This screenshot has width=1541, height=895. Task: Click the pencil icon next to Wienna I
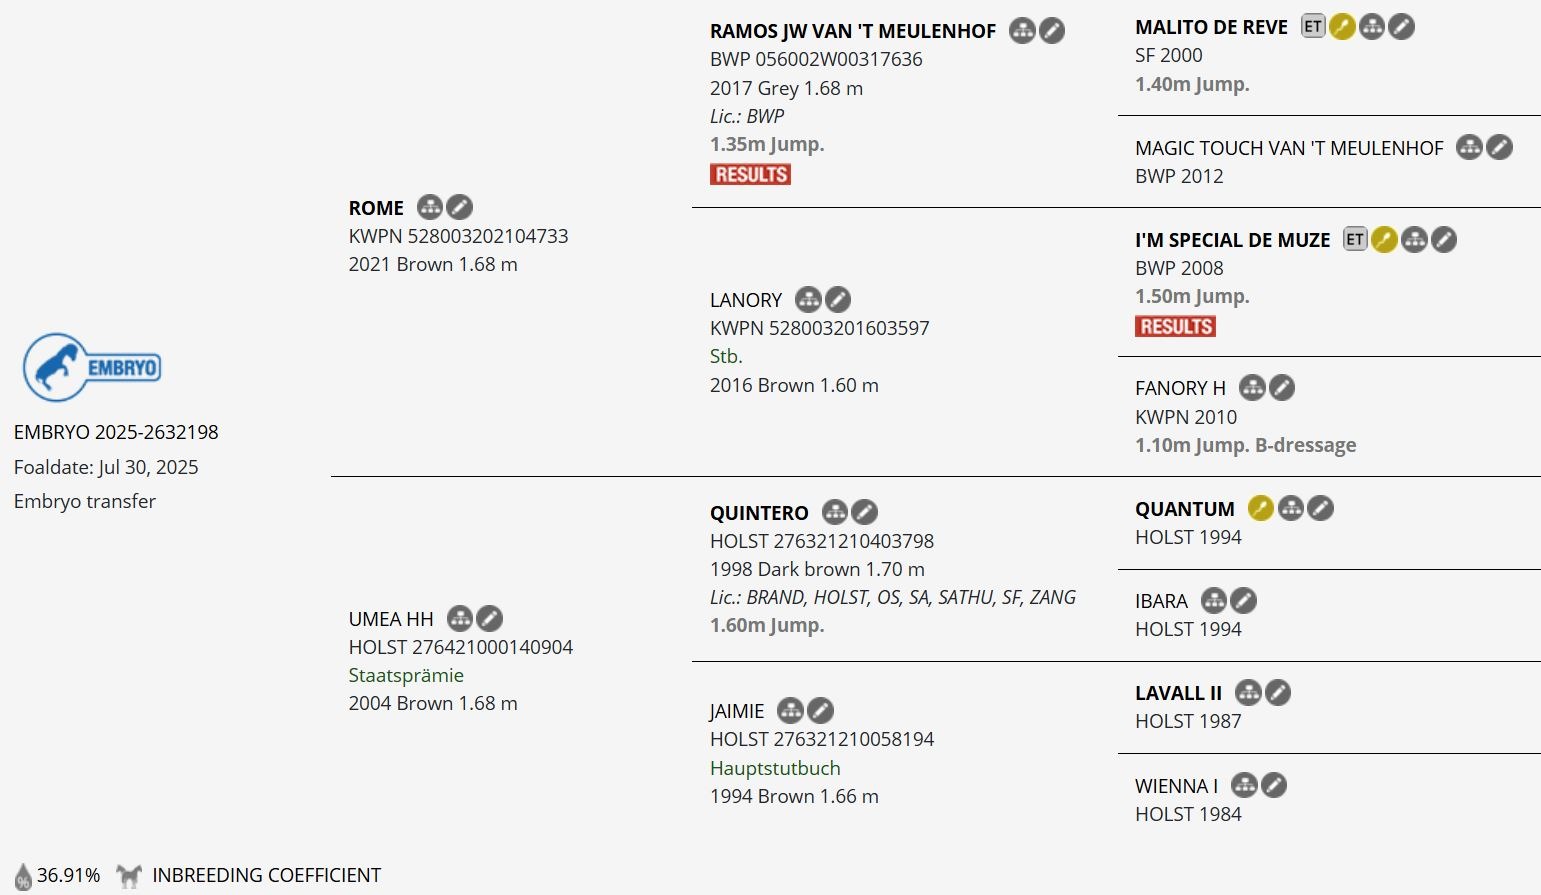(1273, 785)
